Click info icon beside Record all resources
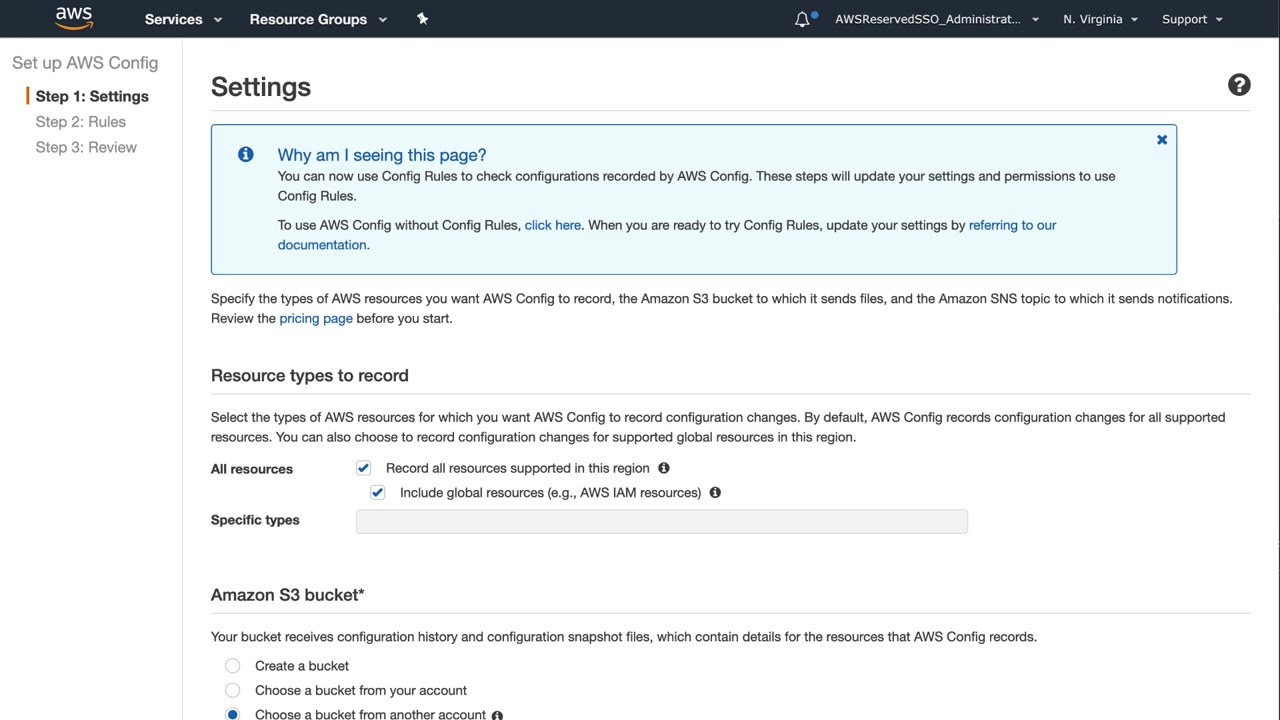This screenshot has width=1280, height=720. (663, 468)
